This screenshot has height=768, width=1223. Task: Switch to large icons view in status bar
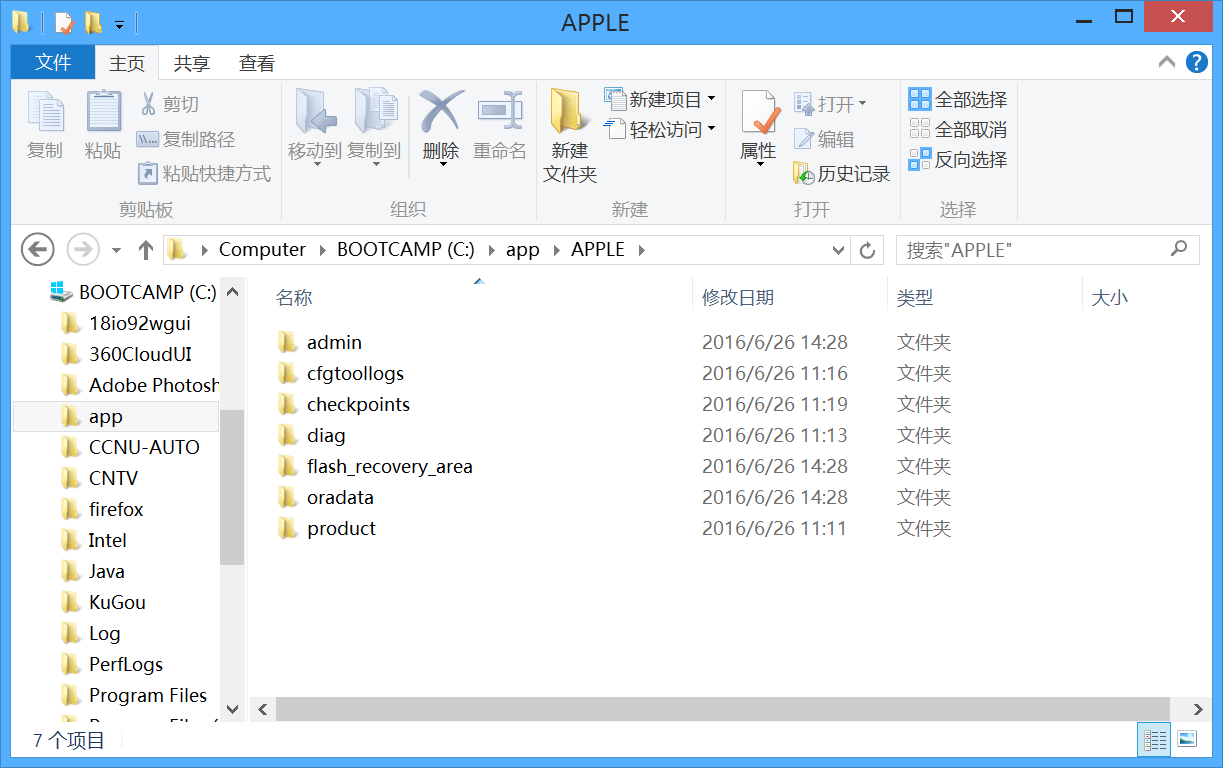1186,740
